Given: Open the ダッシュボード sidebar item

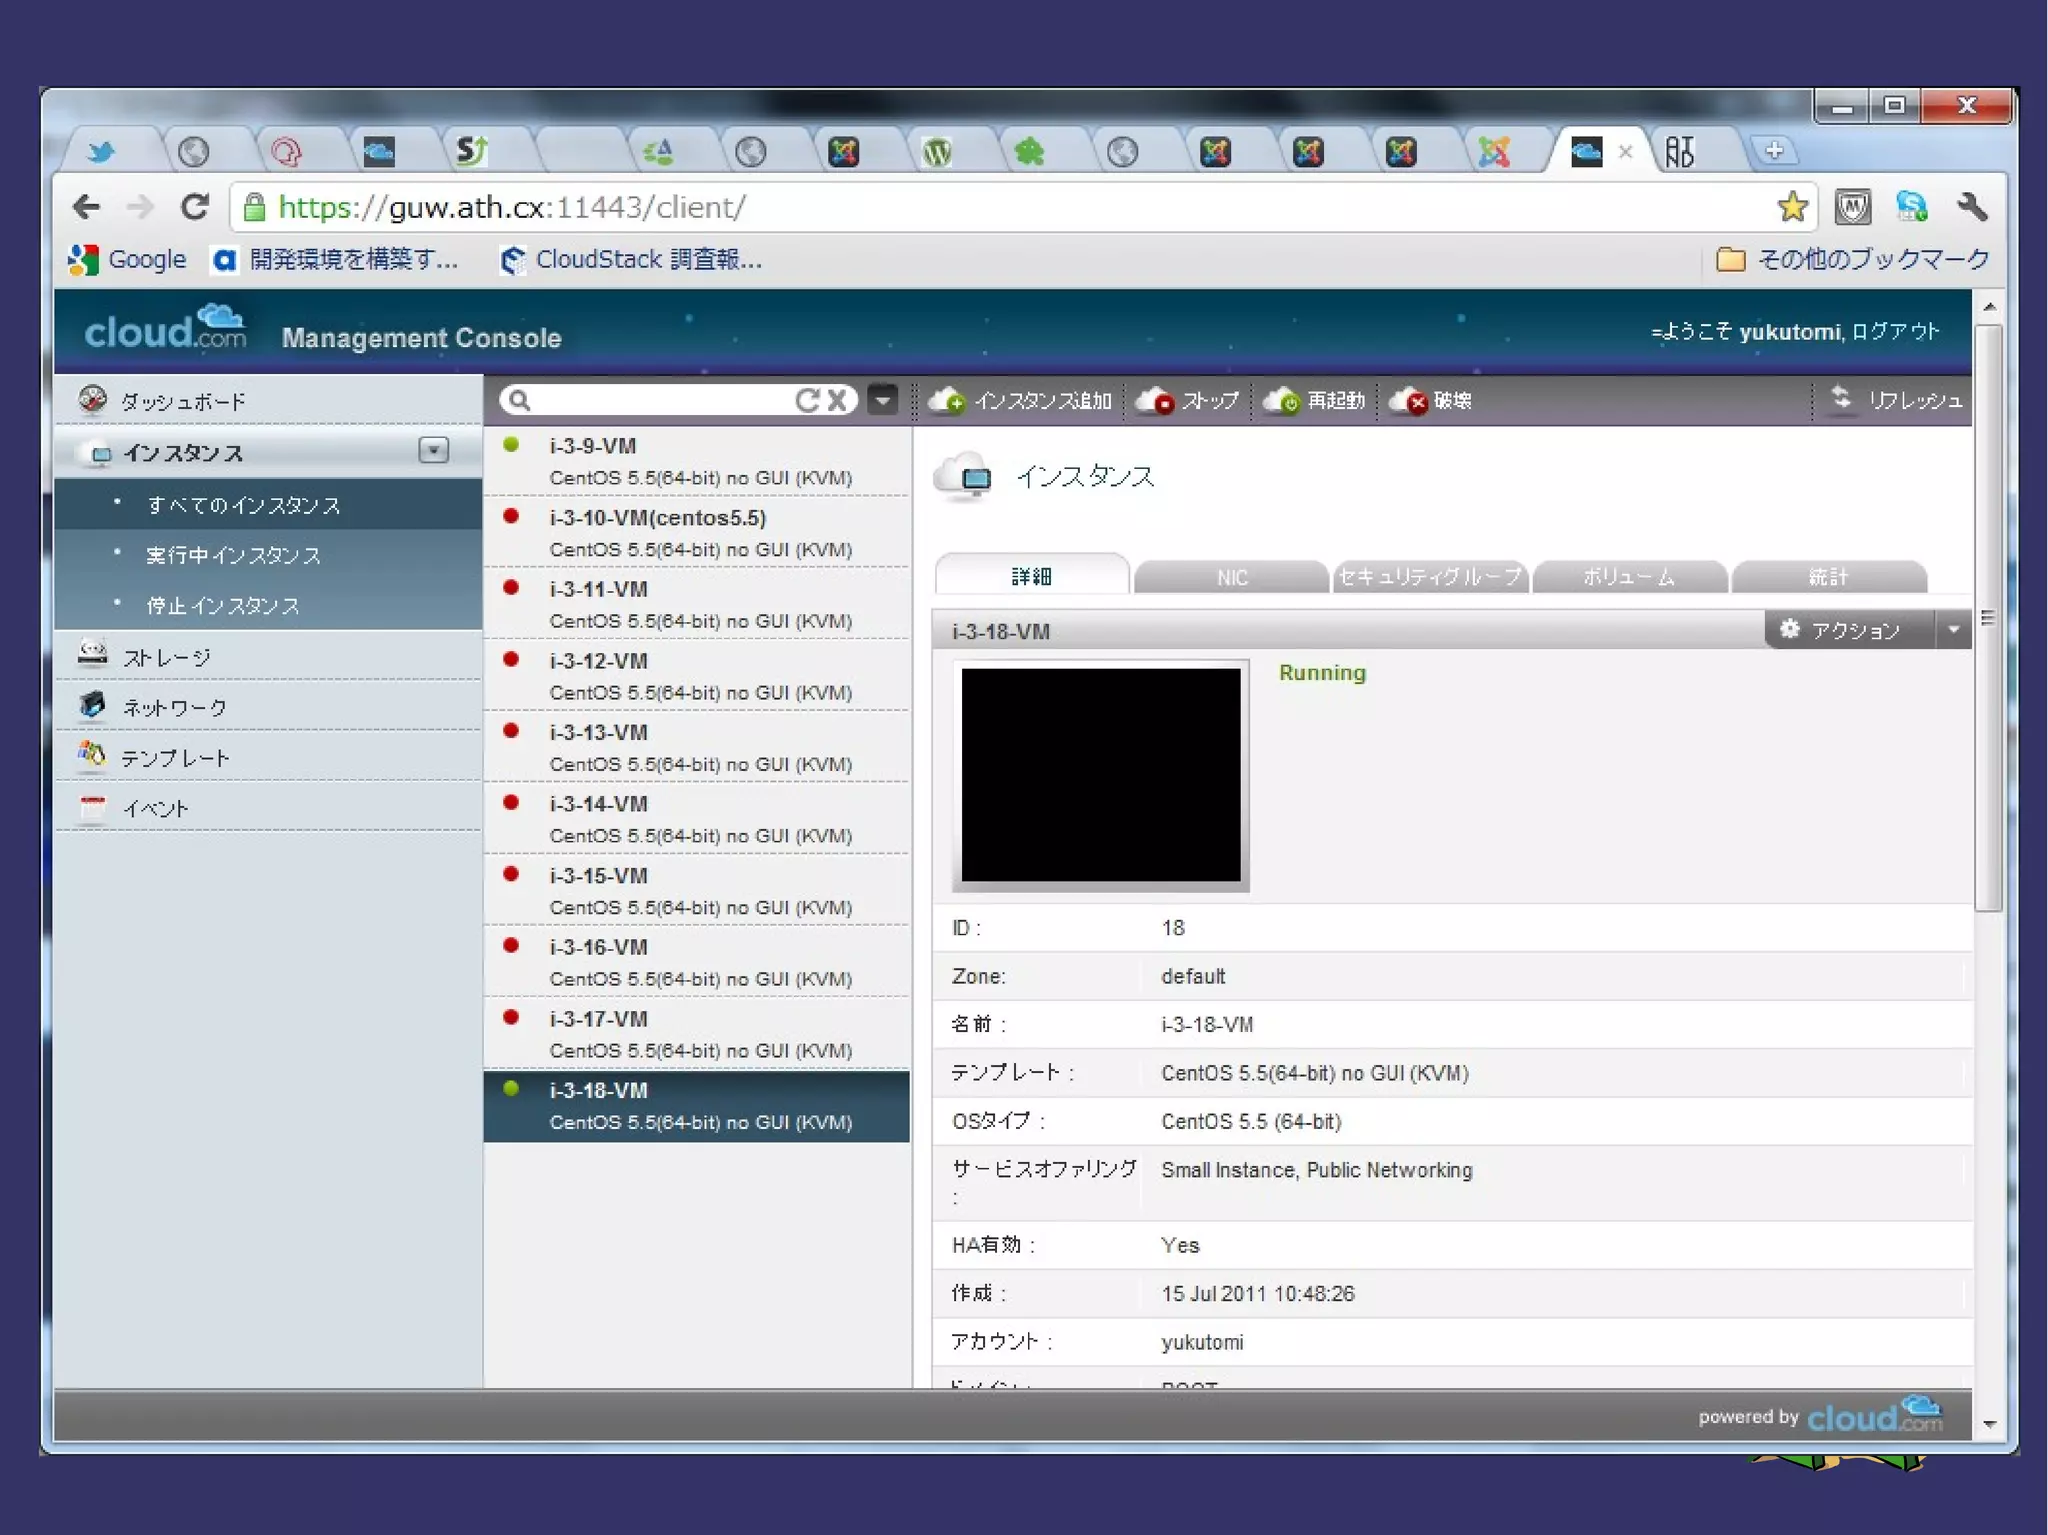Looking at the screenshot, I should point(268,401).
